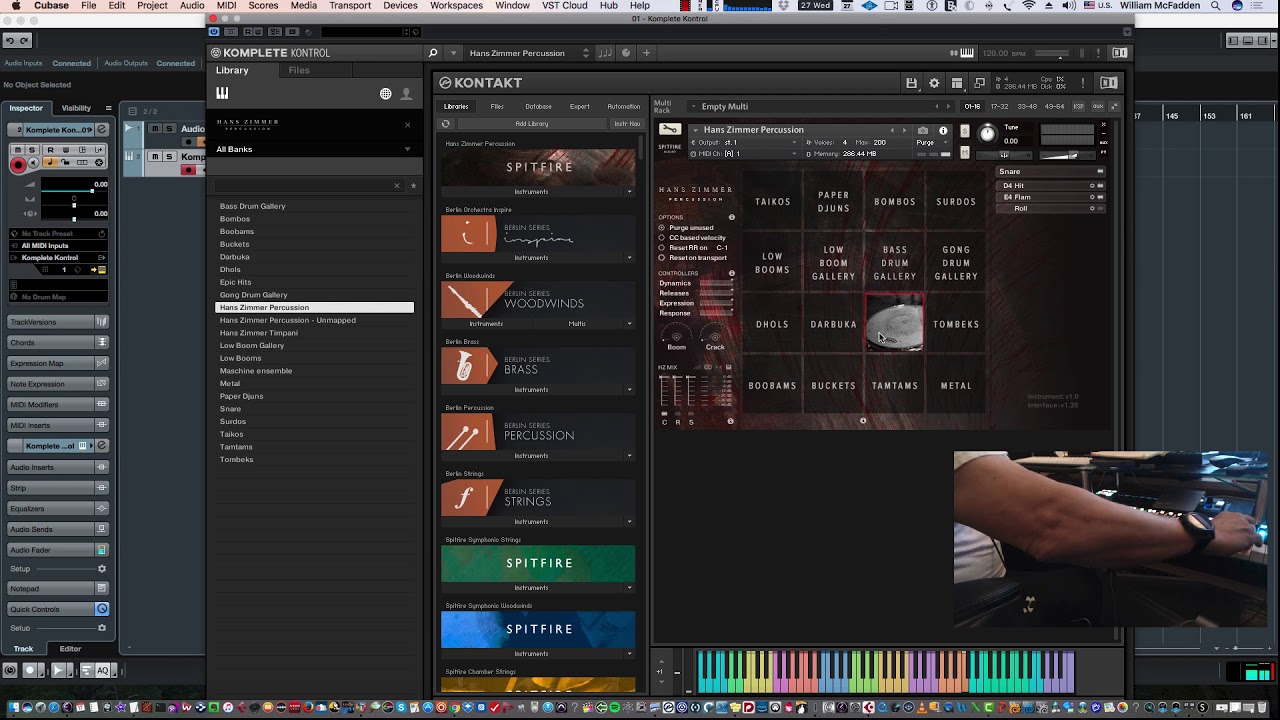Clear Hans Zimmer Percussion product filter
The image size is (1280, 720).
(x=407, y=125)
